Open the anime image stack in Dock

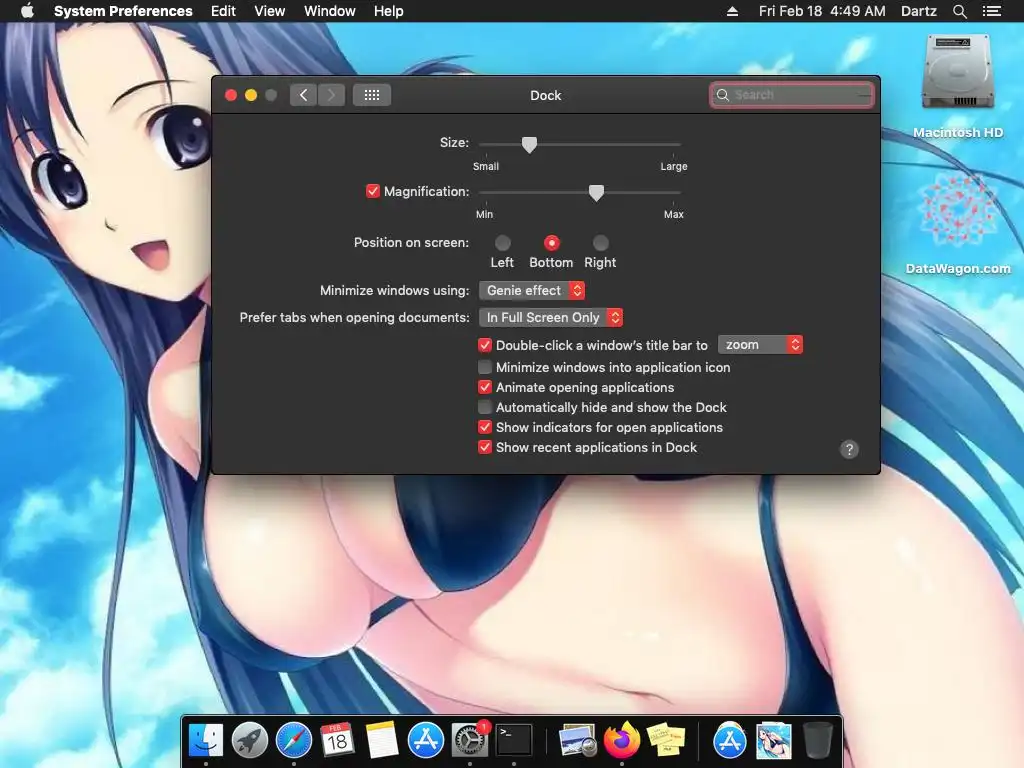pyautogui.click(x=774, y=741)
